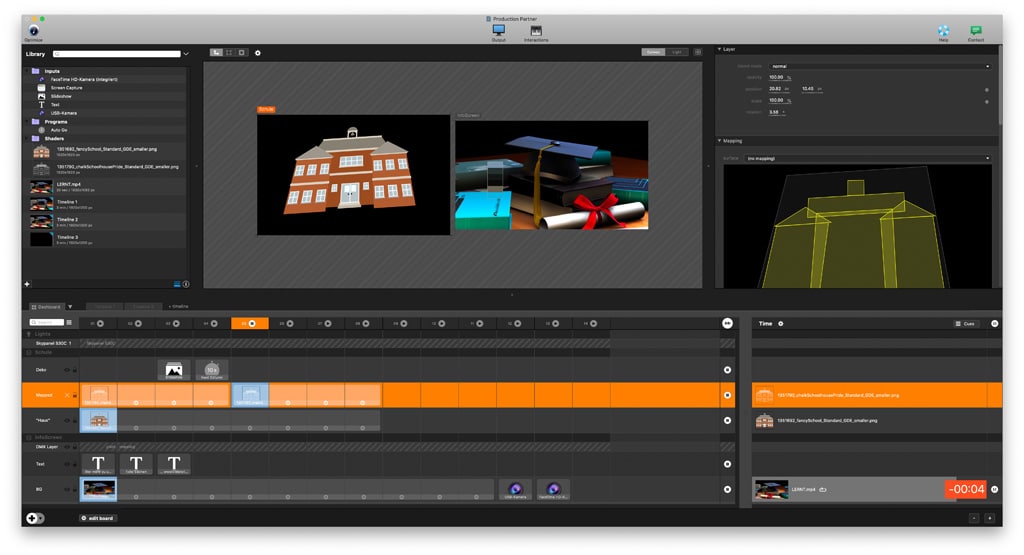Click the Help icon
Viewport: 1024px width, 555px height.
click(x=943, y=30)
